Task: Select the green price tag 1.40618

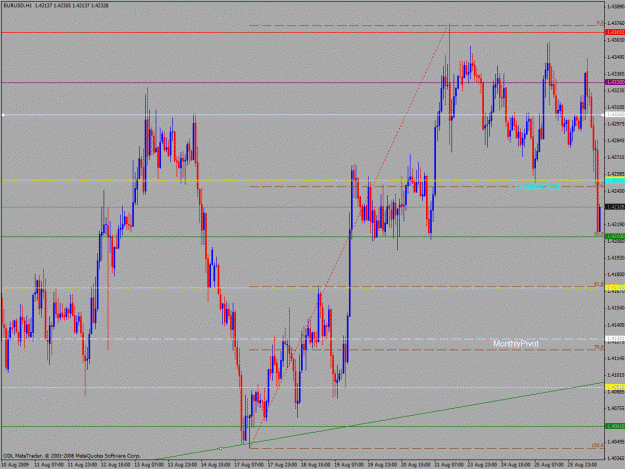Action: [x=615, y=426]
